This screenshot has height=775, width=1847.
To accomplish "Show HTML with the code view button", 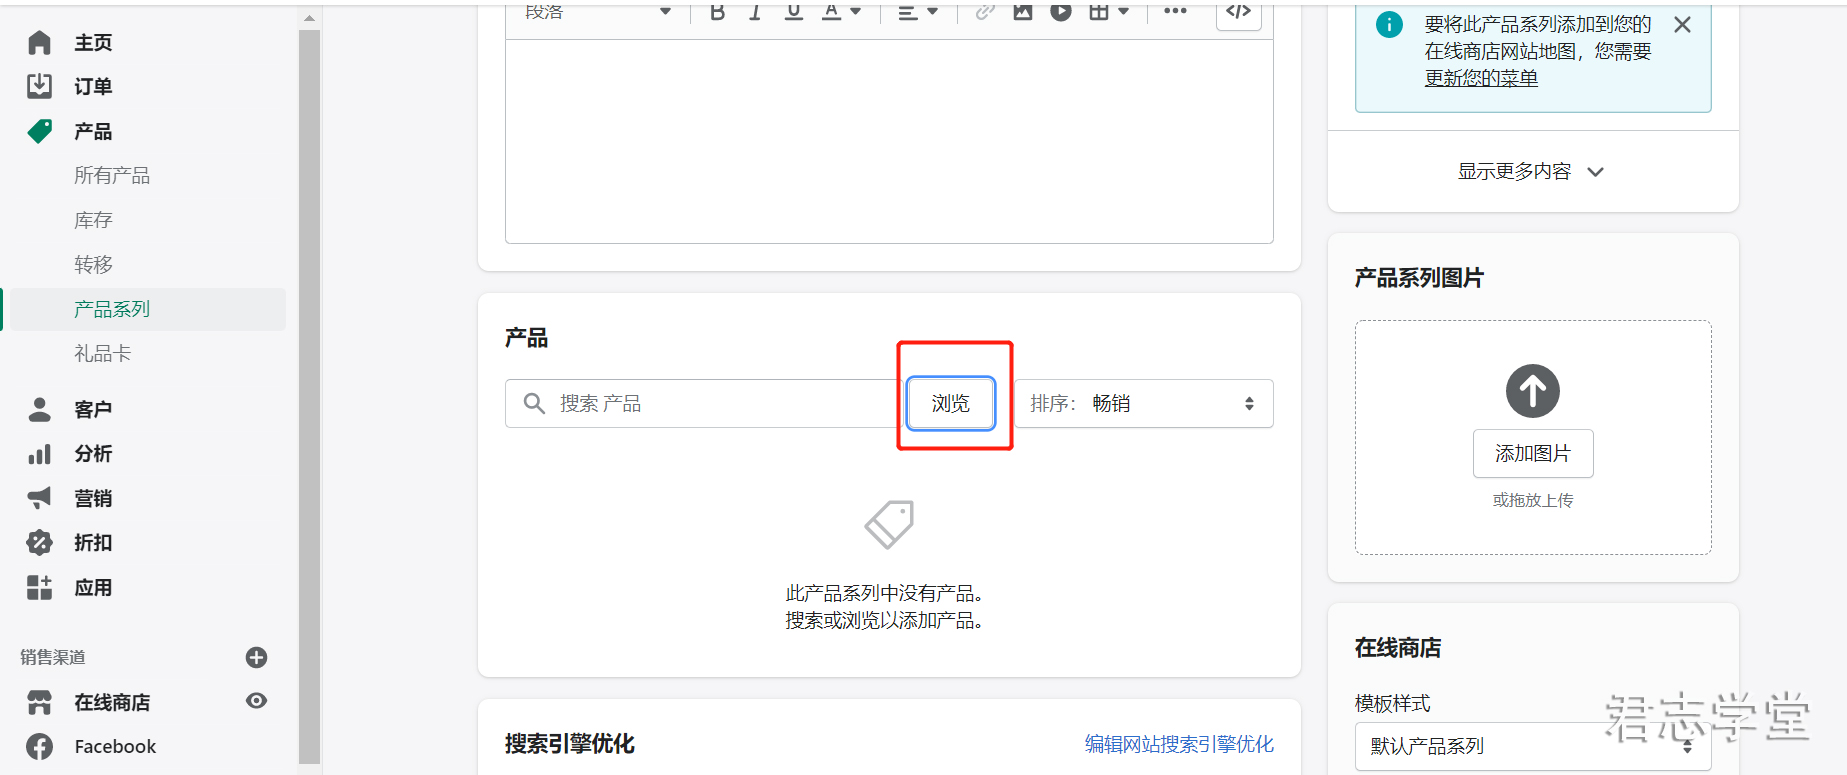I will pyautogui.click(x=1238, y=12).
